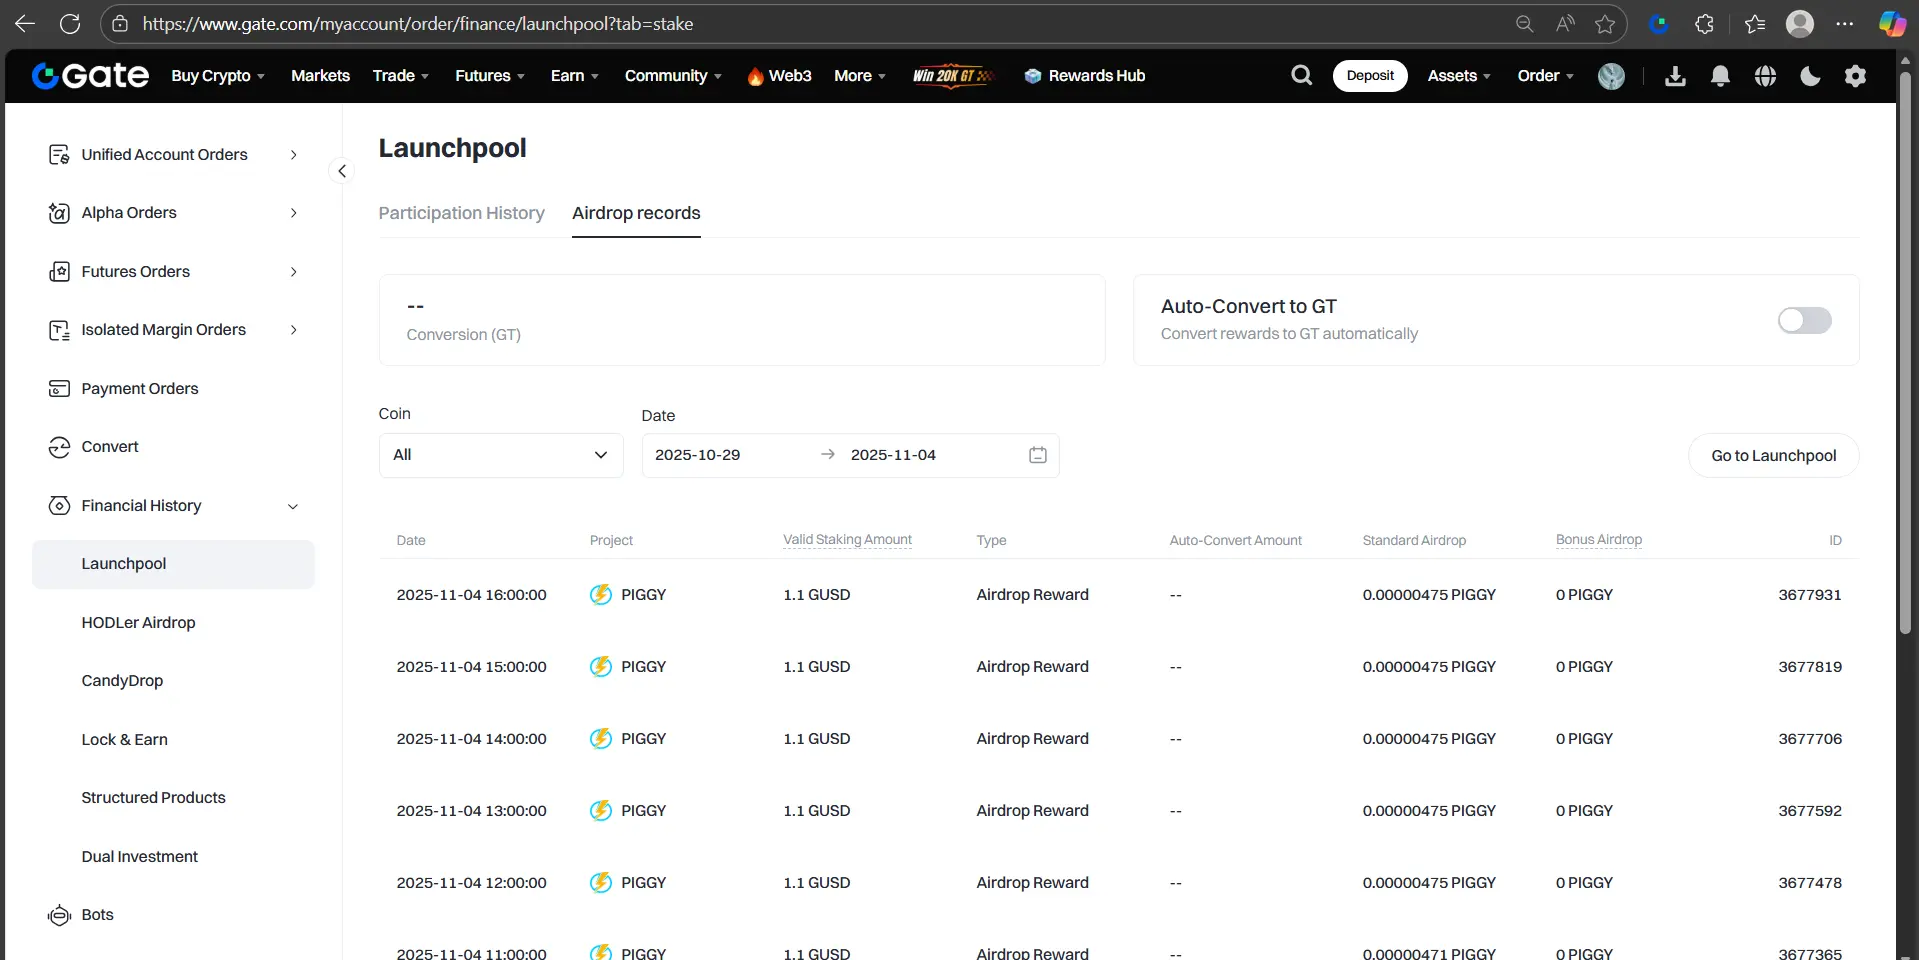
Task: Click the download app icon
Action: point(1675,76)
